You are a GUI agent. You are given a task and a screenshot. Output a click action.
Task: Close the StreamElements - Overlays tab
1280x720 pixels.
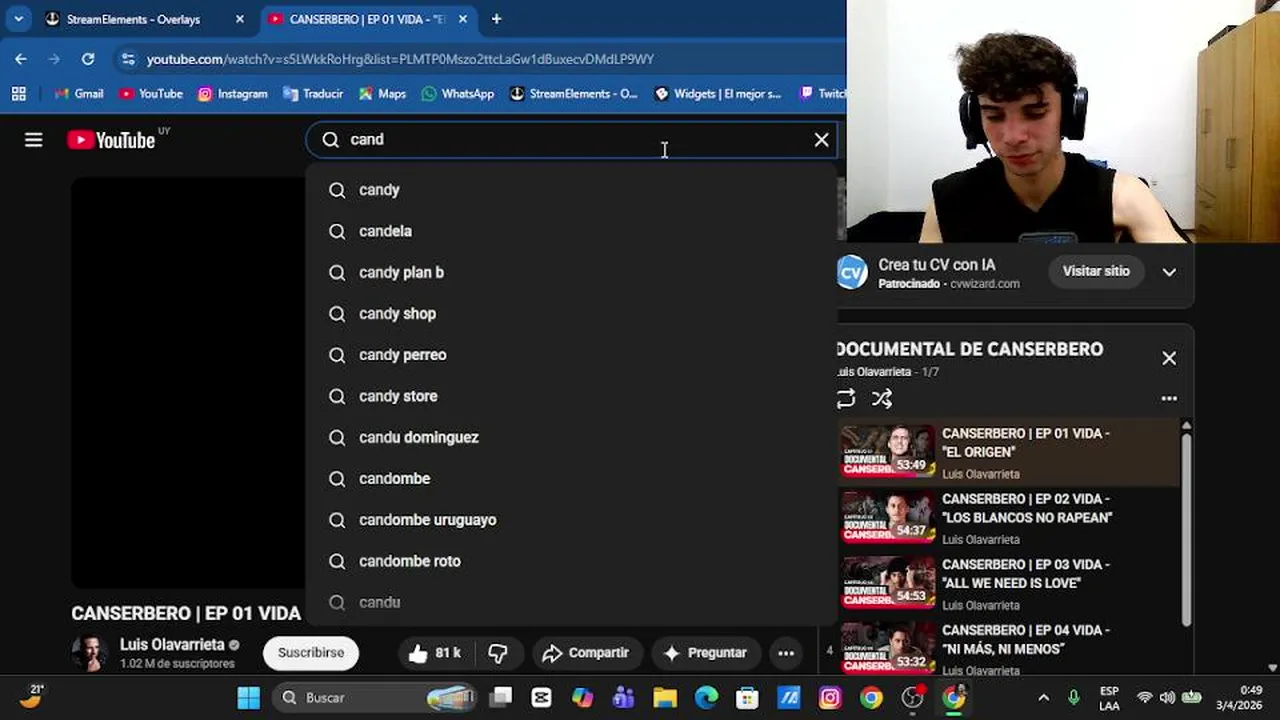(240, 19)
